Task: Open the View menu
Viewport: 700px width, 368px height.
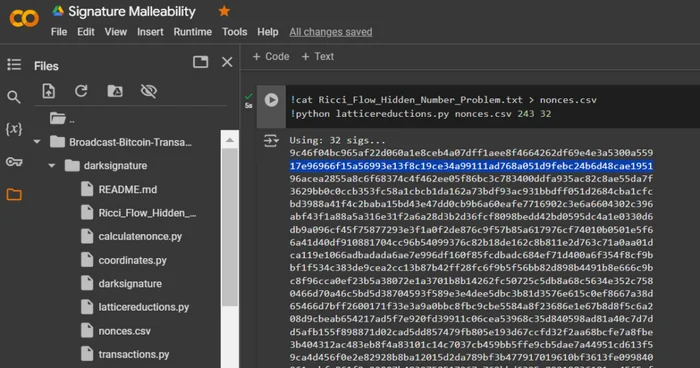Action: tap(116, 32)
